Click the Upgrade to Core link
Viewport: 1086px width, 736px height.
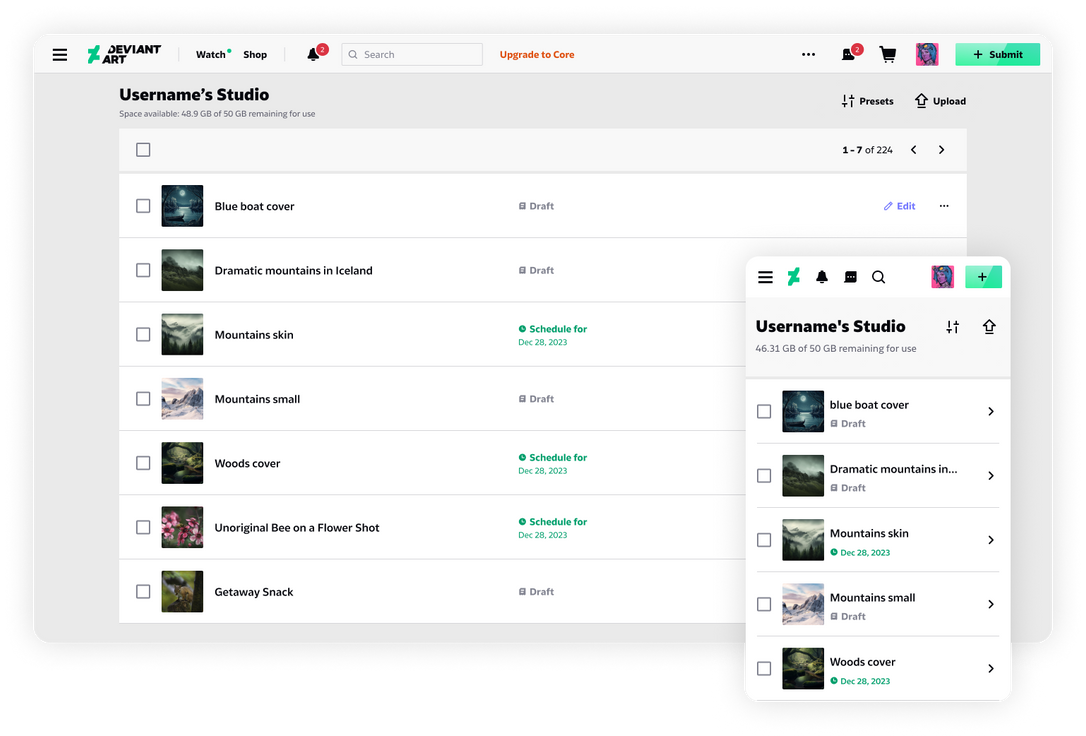click(537, 55)
